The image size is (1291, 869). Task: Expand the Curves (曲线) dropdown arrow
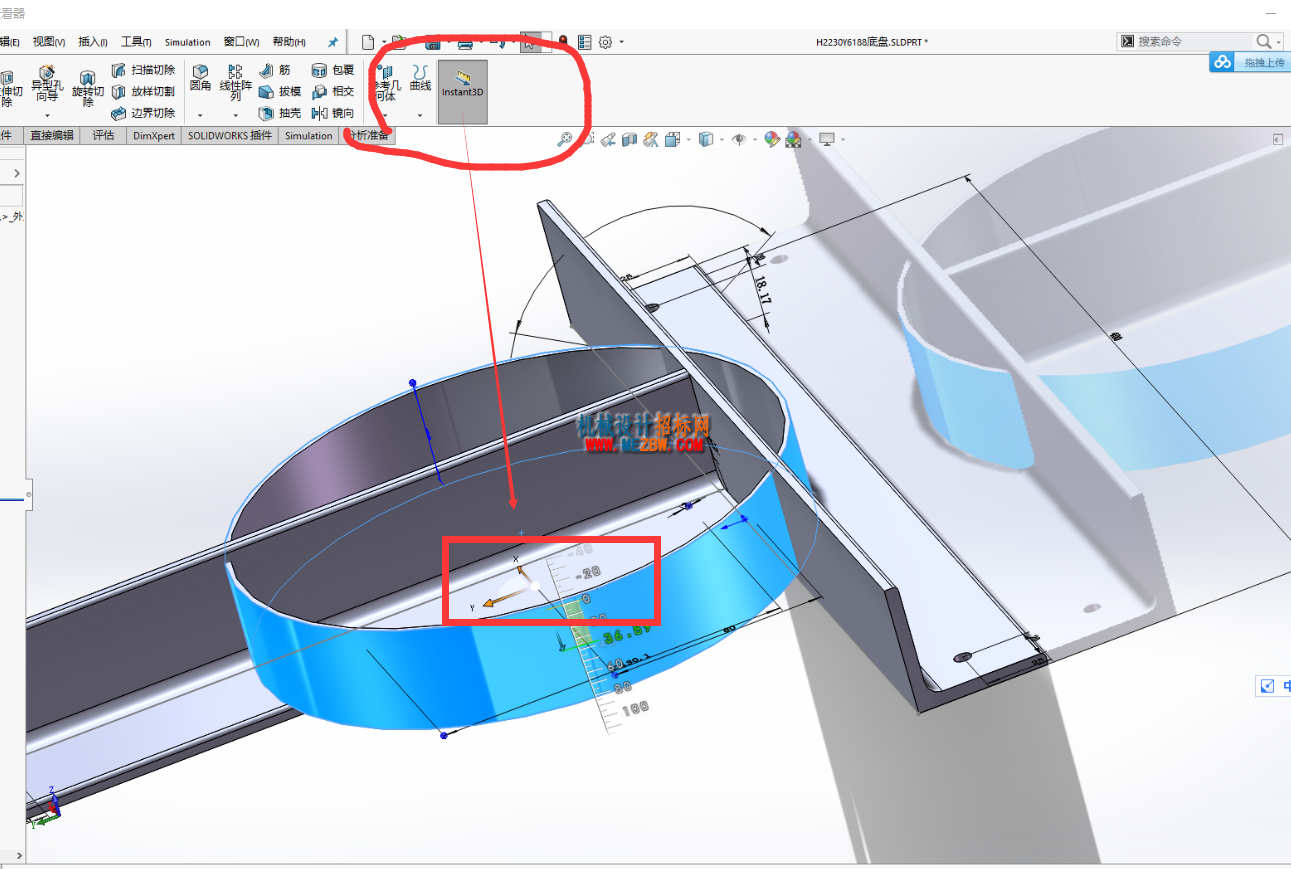[x=420, y=115]
